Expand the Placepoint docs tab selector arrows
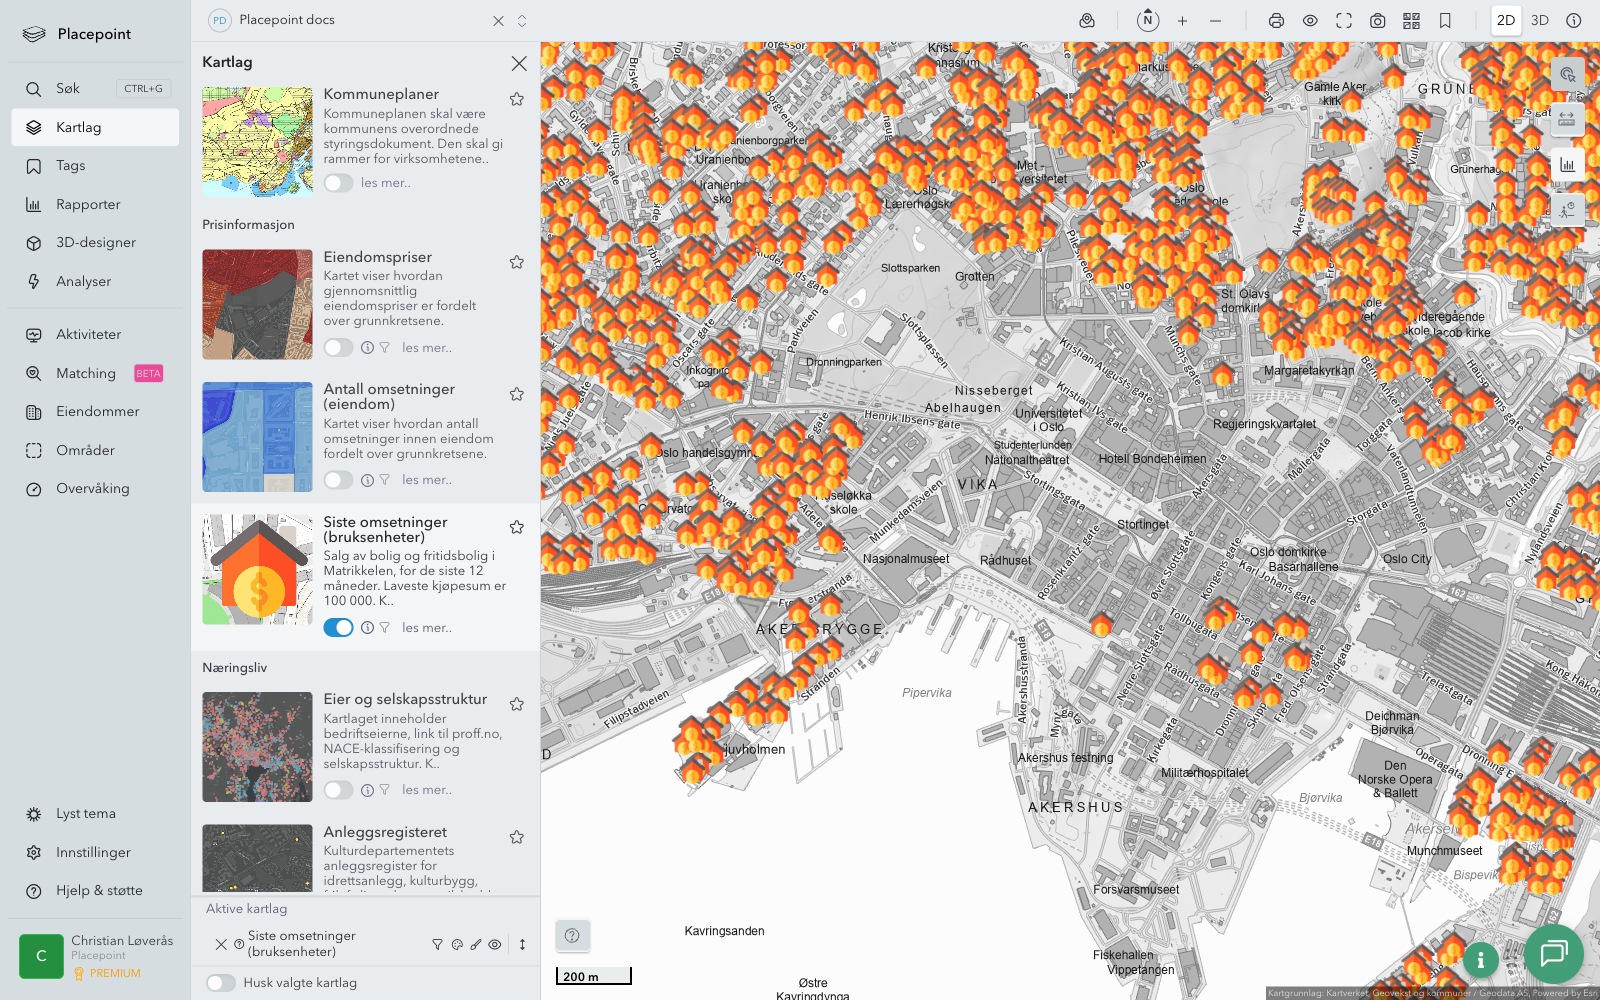The width and height of the screenshot is (1600, 1000). point(522,21)
